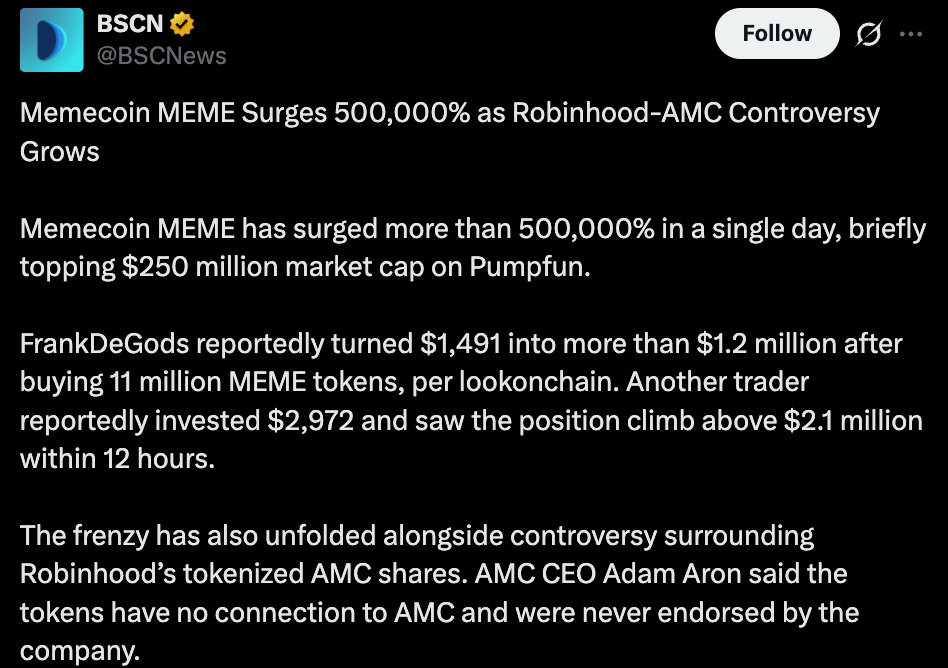This screenshot has width=948, height=668.
Task: Click the name 'FrankDeGods' in the post
Action: [x=105, y=343]
